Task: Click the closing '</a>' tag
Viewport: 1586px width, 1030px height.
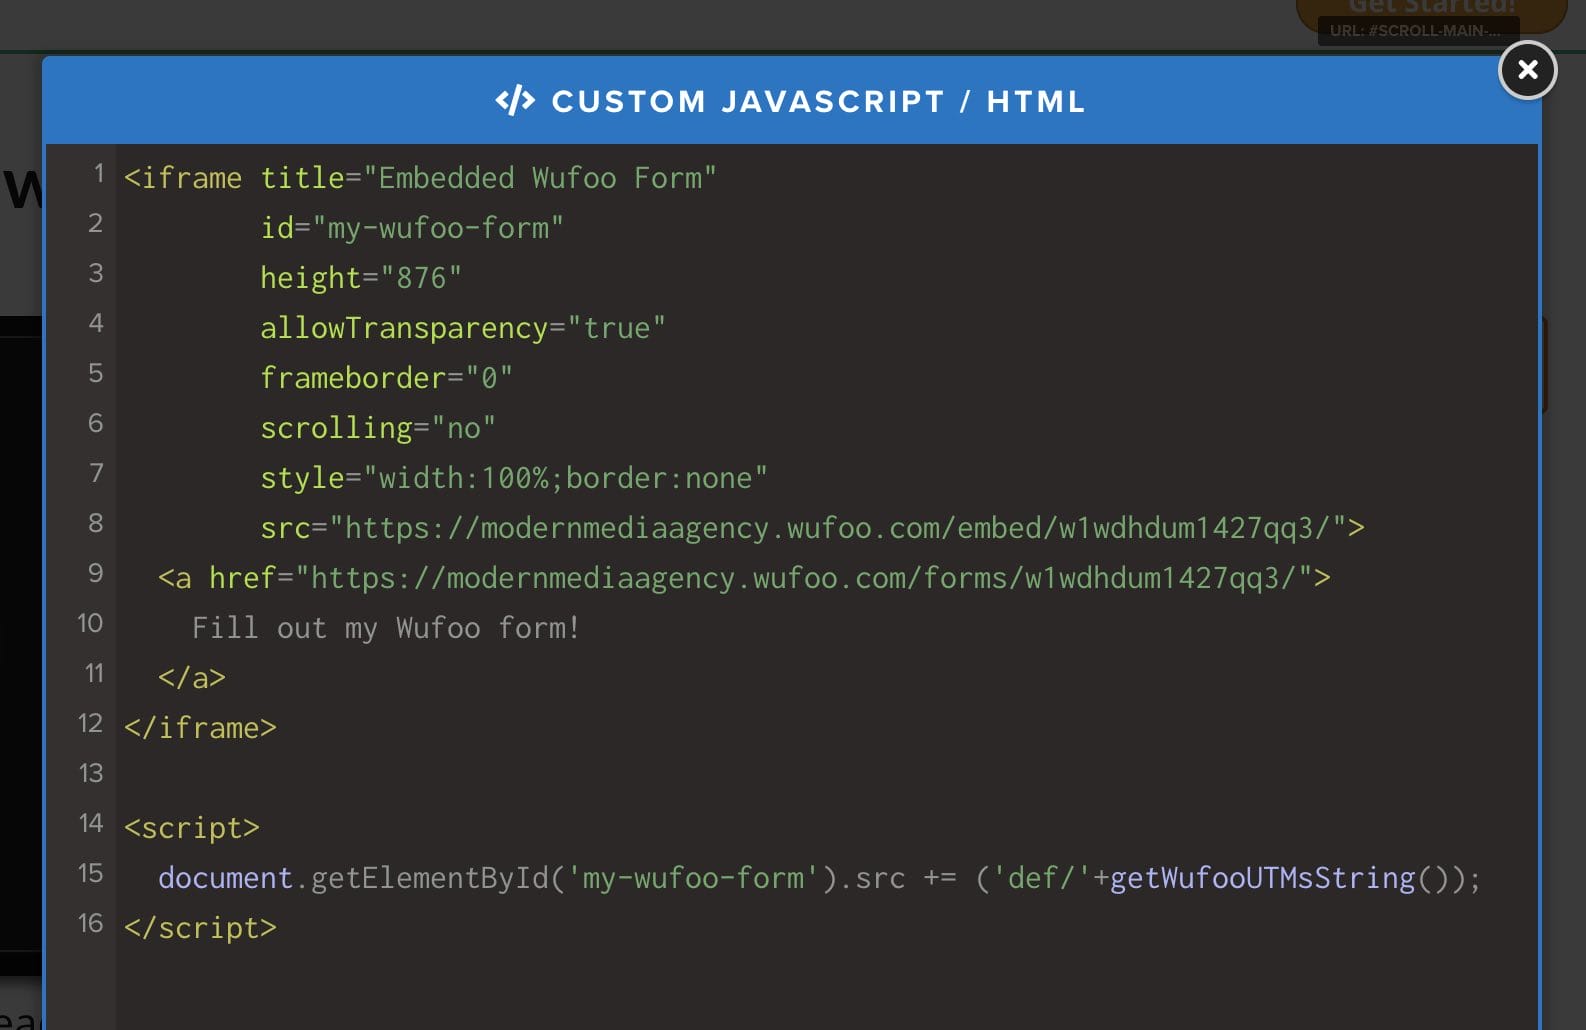Action: coord(192,678)
